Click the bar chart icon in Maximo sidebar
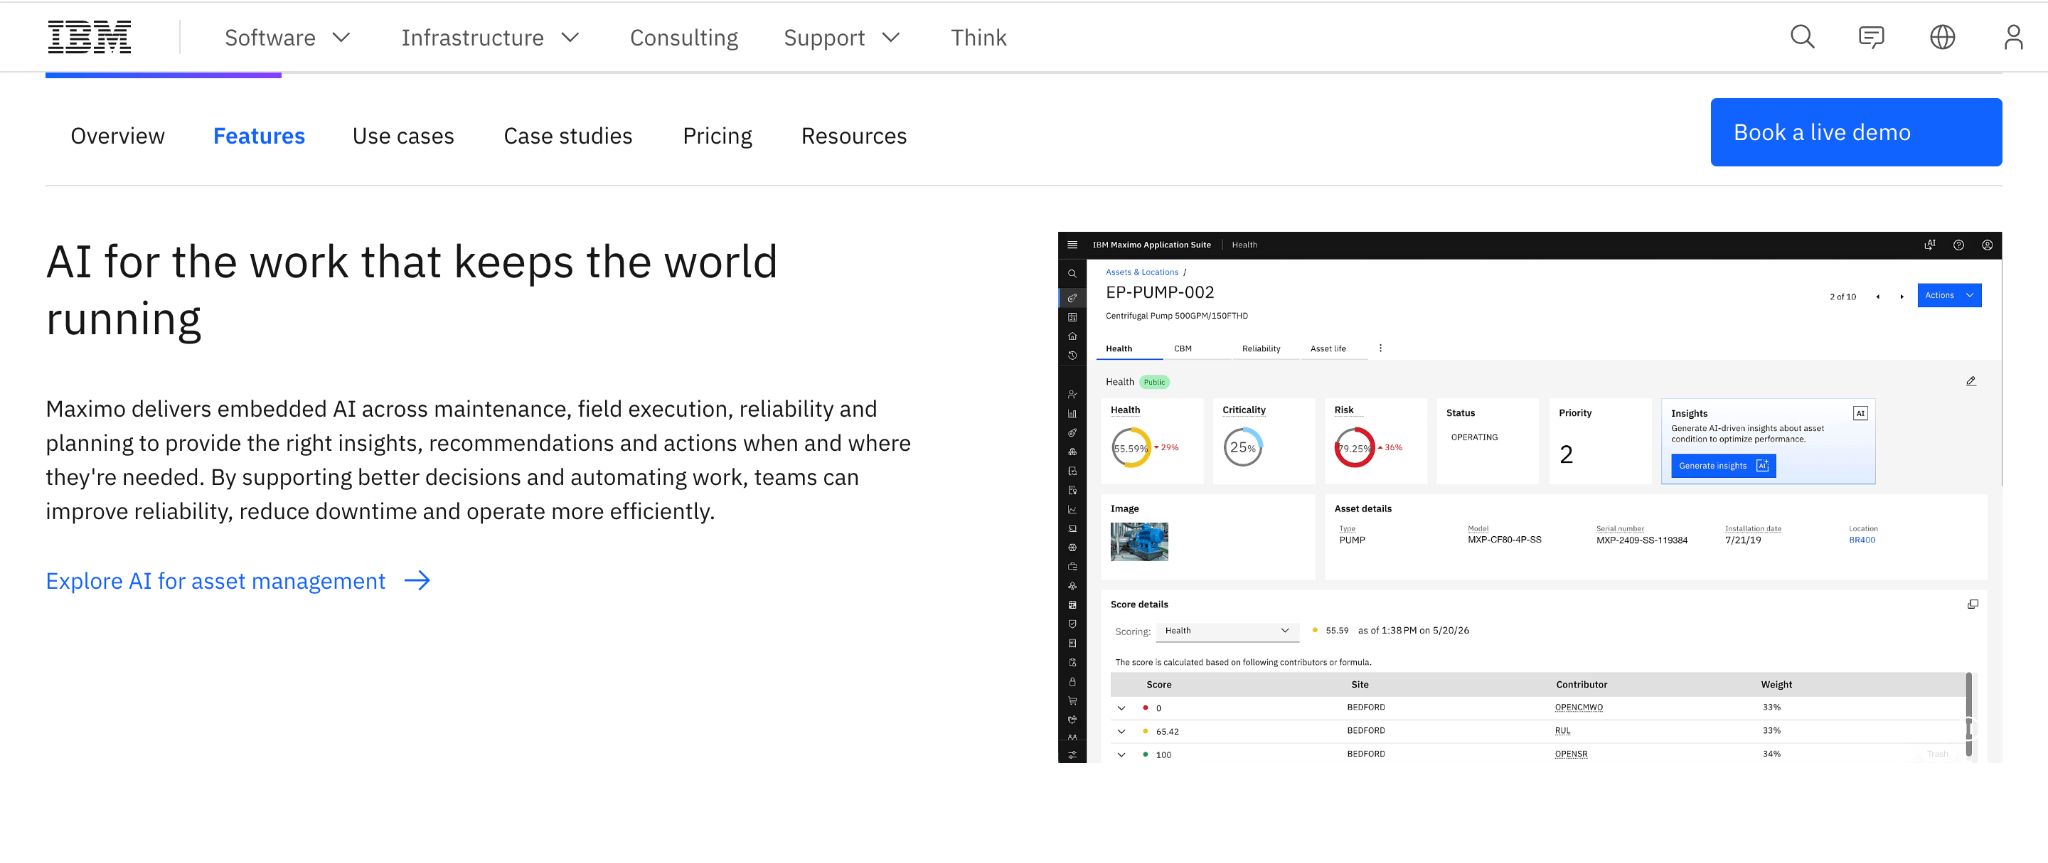This screenshot has width=2048, height=863. 1072,414
